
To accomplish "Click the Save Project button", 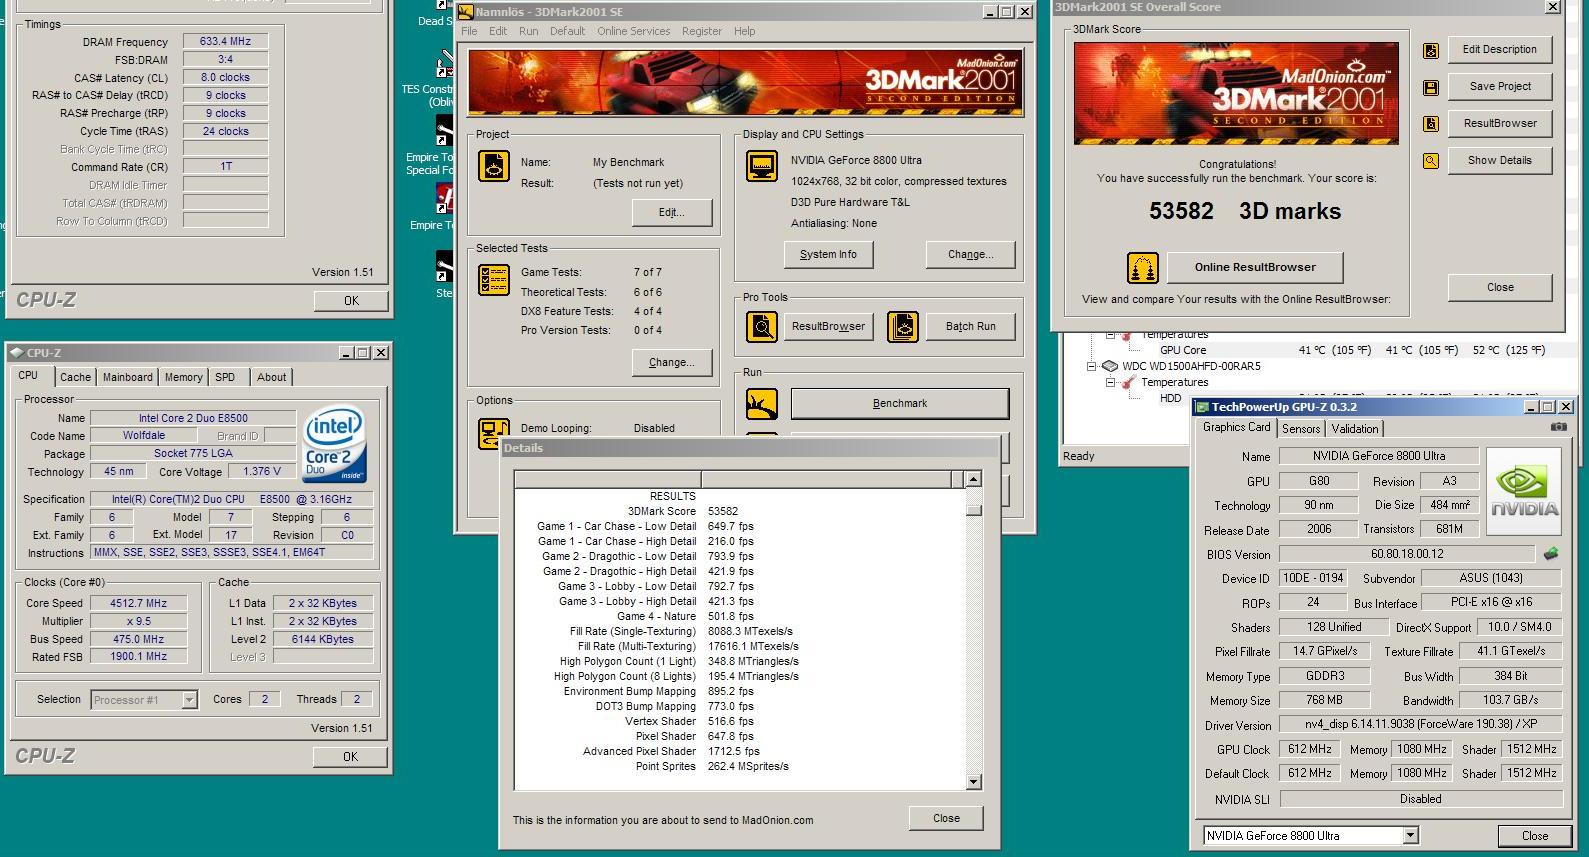I will [x=1500, y=86].
